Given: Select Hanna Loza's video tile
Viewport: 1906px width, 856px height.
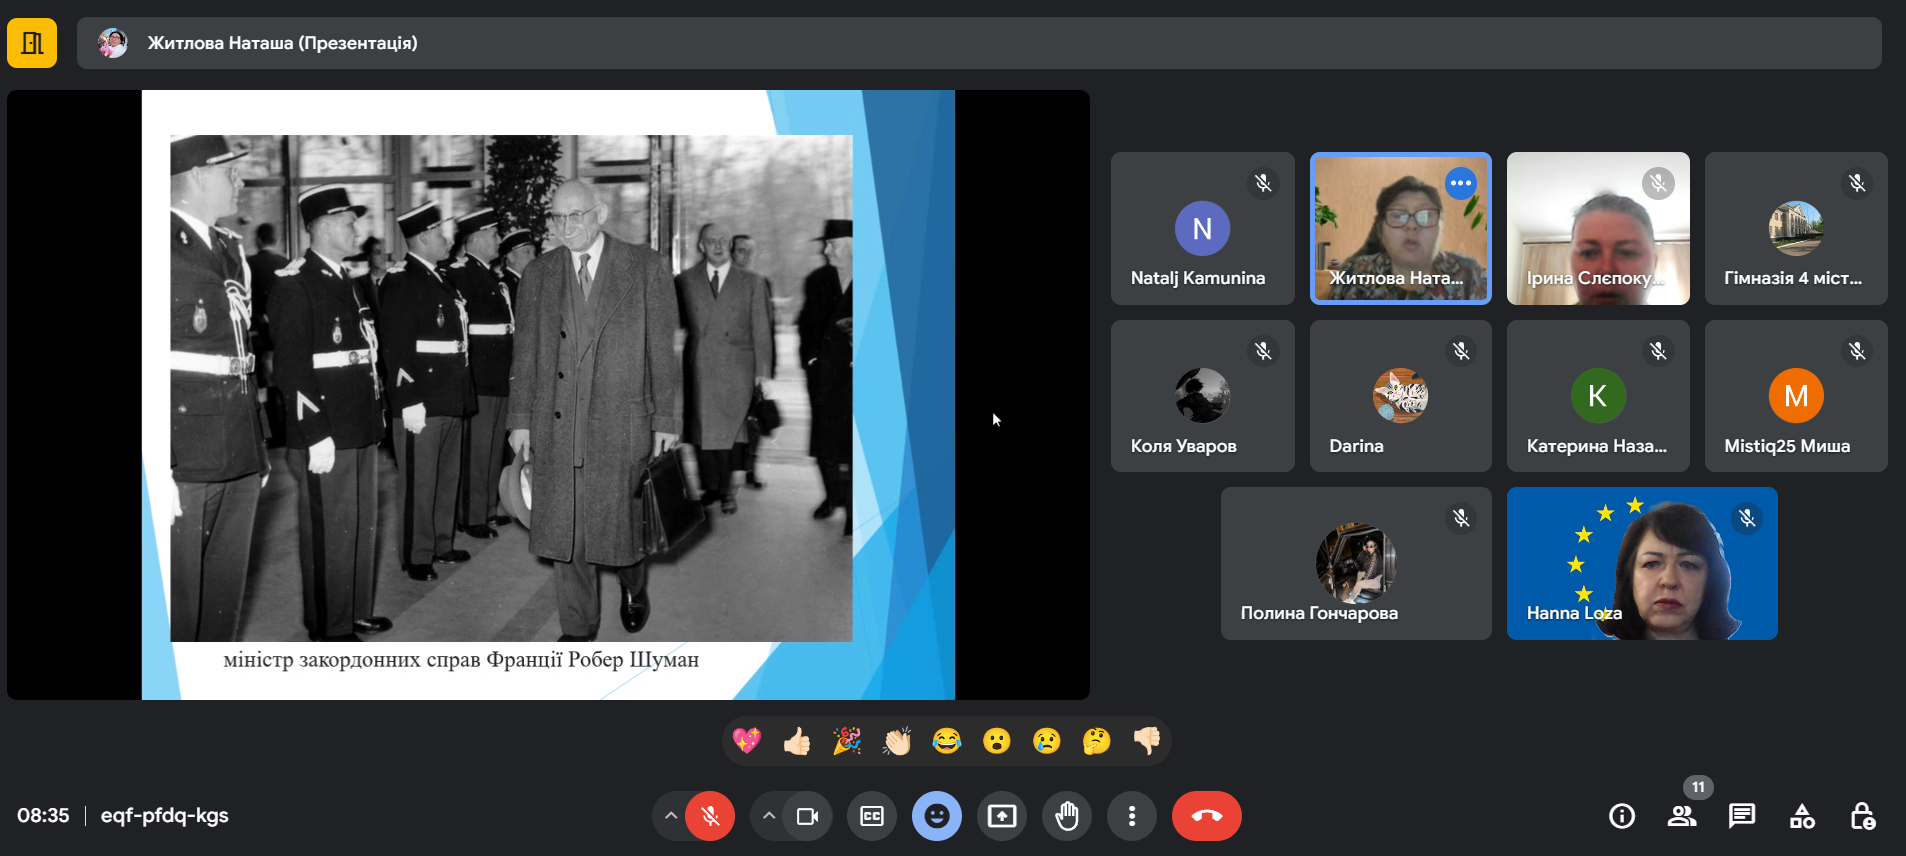Looking at the screenshot, I should click(x=1641, y=563).
